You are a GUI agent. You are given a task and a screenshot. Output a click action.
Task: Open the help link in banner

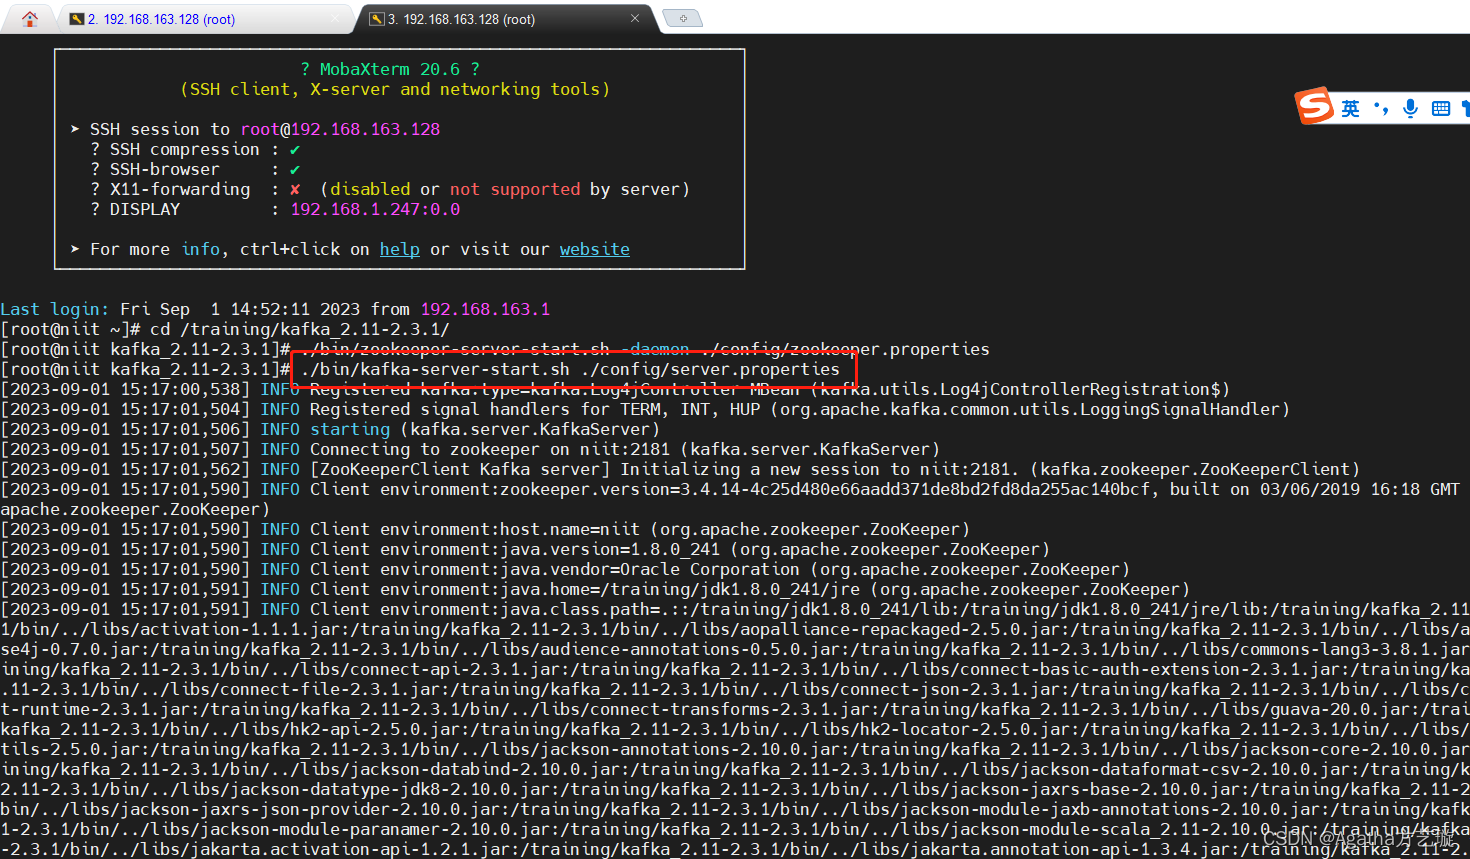(399, 249)
